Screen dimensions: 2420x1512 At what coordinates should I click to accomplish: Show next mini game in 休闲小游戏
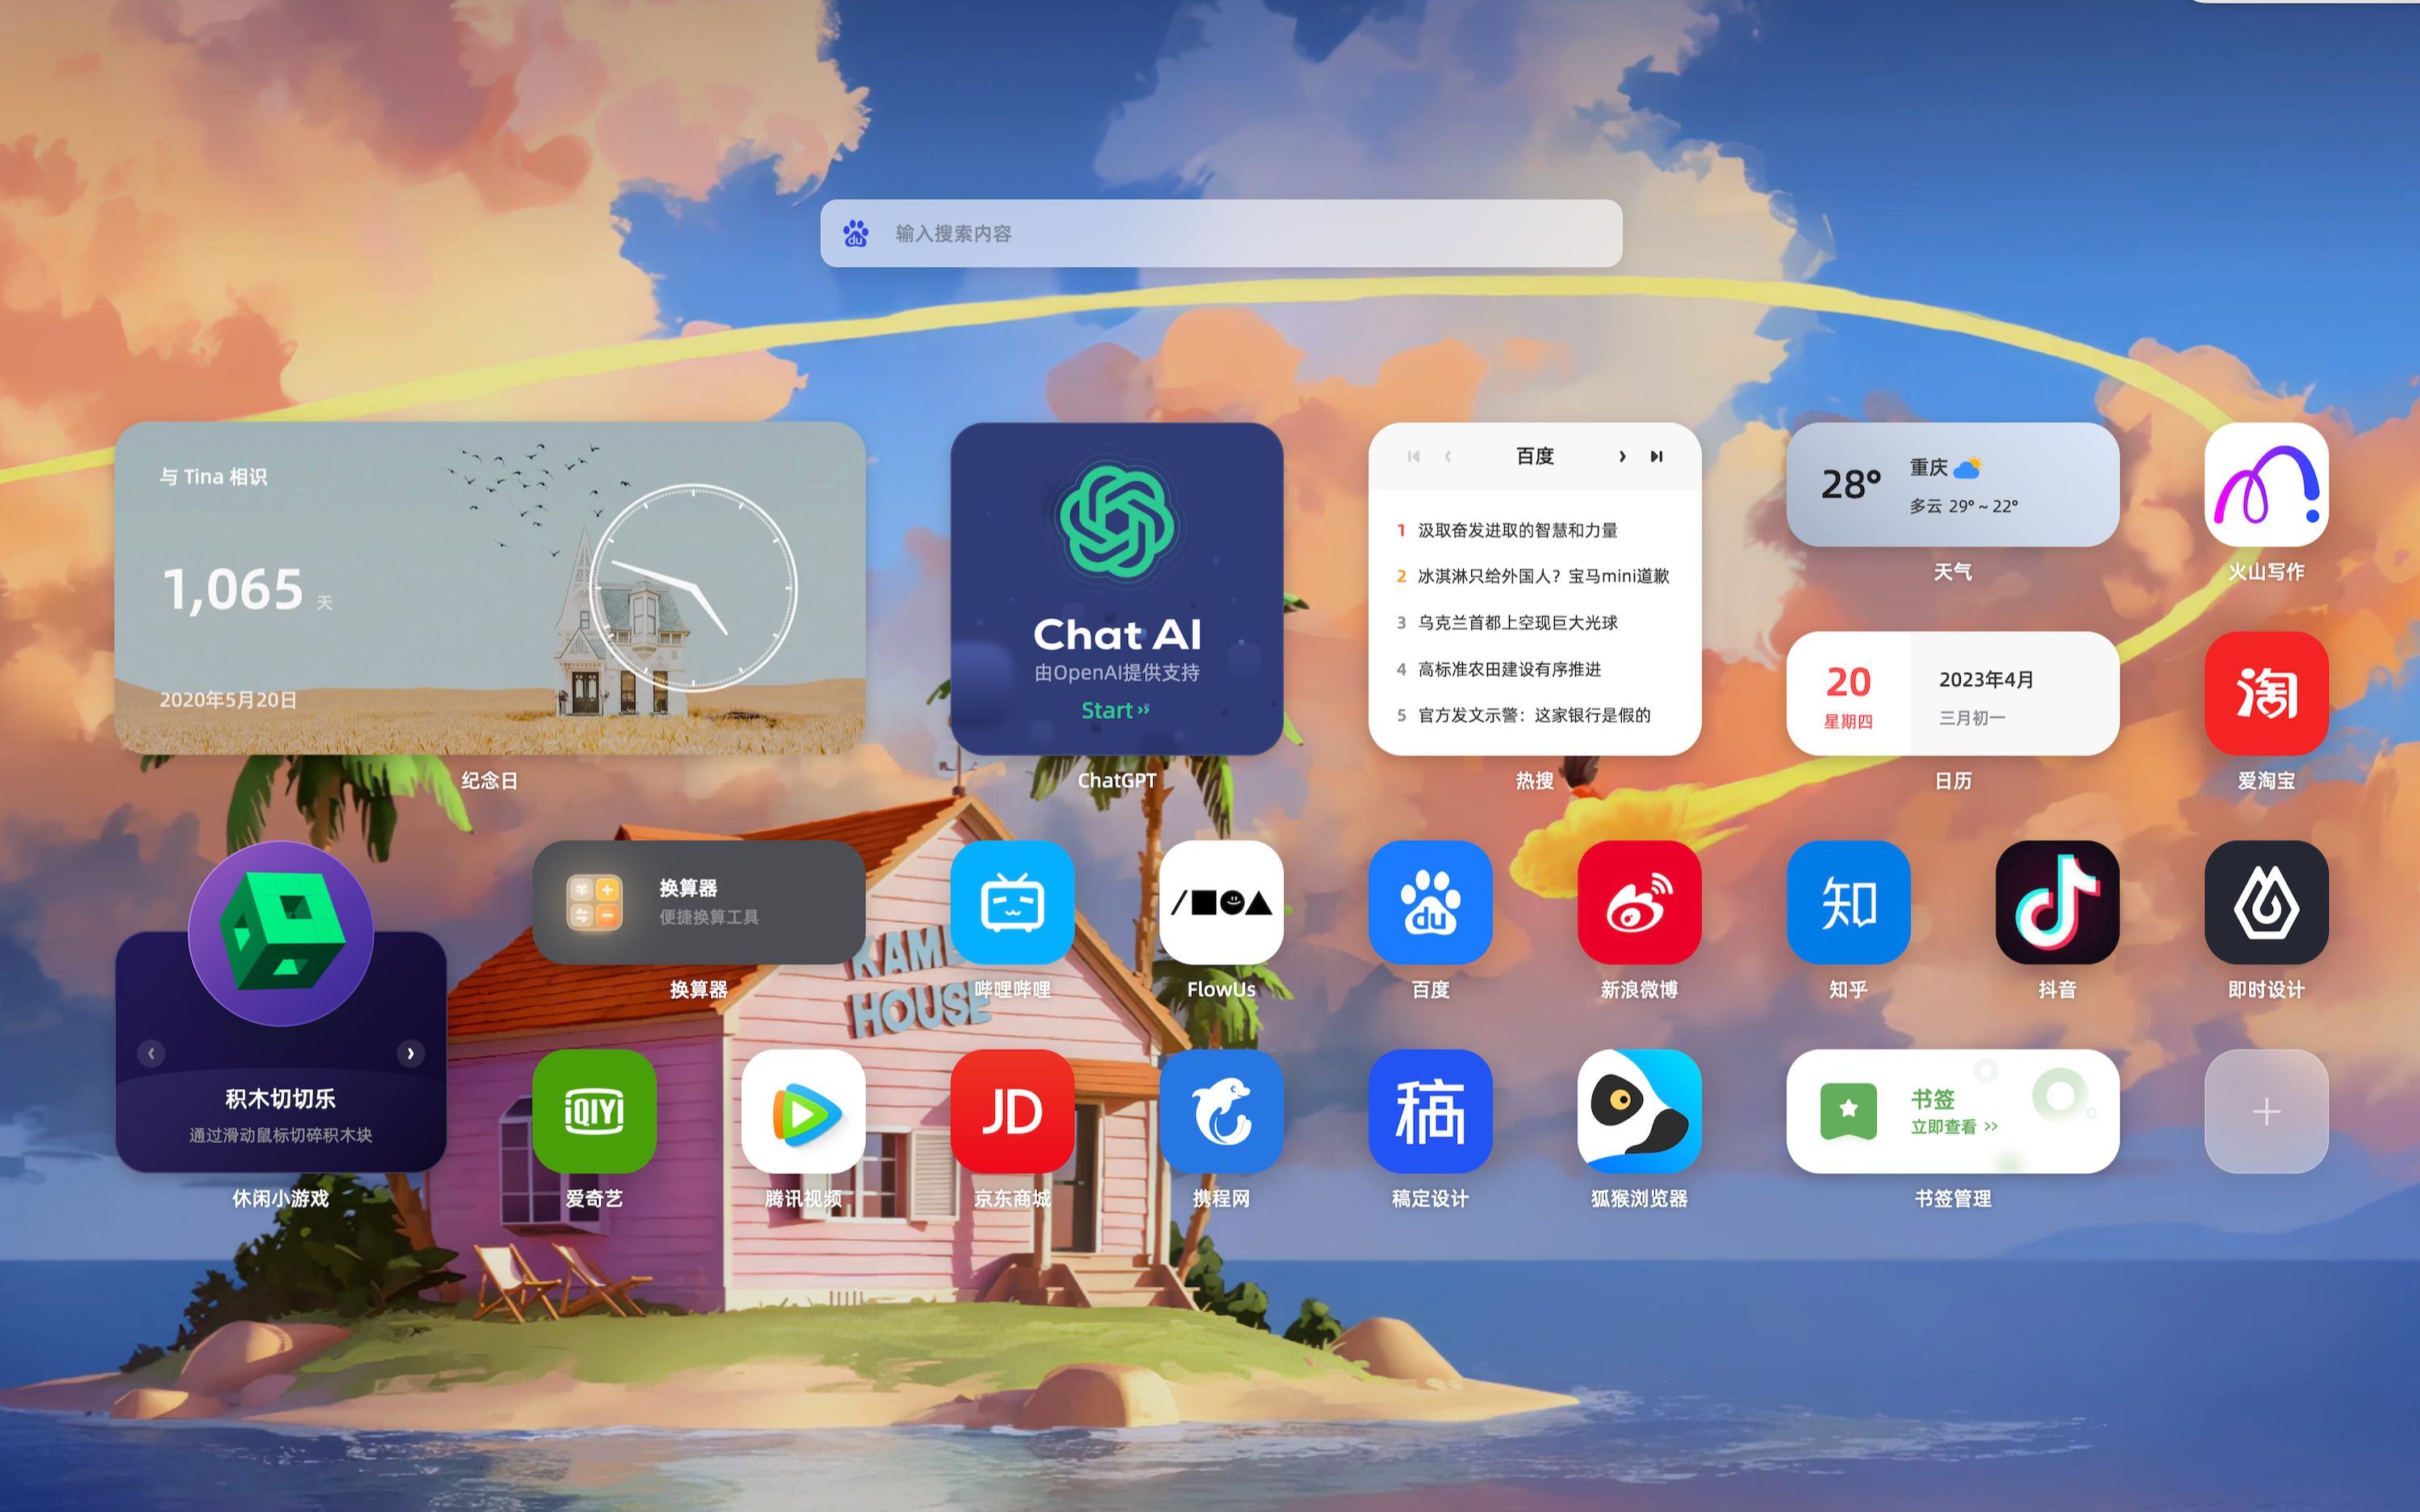point(410,1053)
